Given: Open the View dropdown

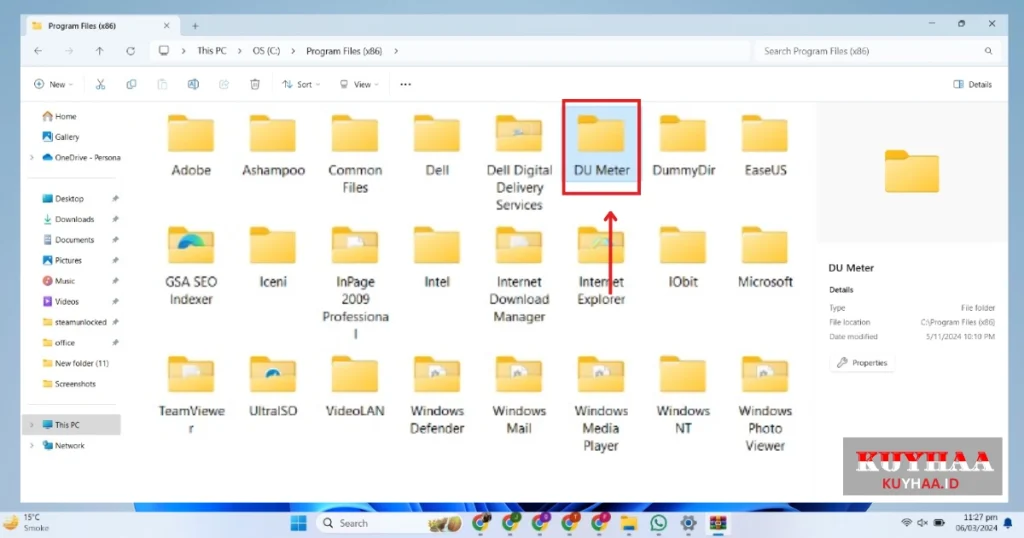Looking at the screenshot, I should pos(359,84).
